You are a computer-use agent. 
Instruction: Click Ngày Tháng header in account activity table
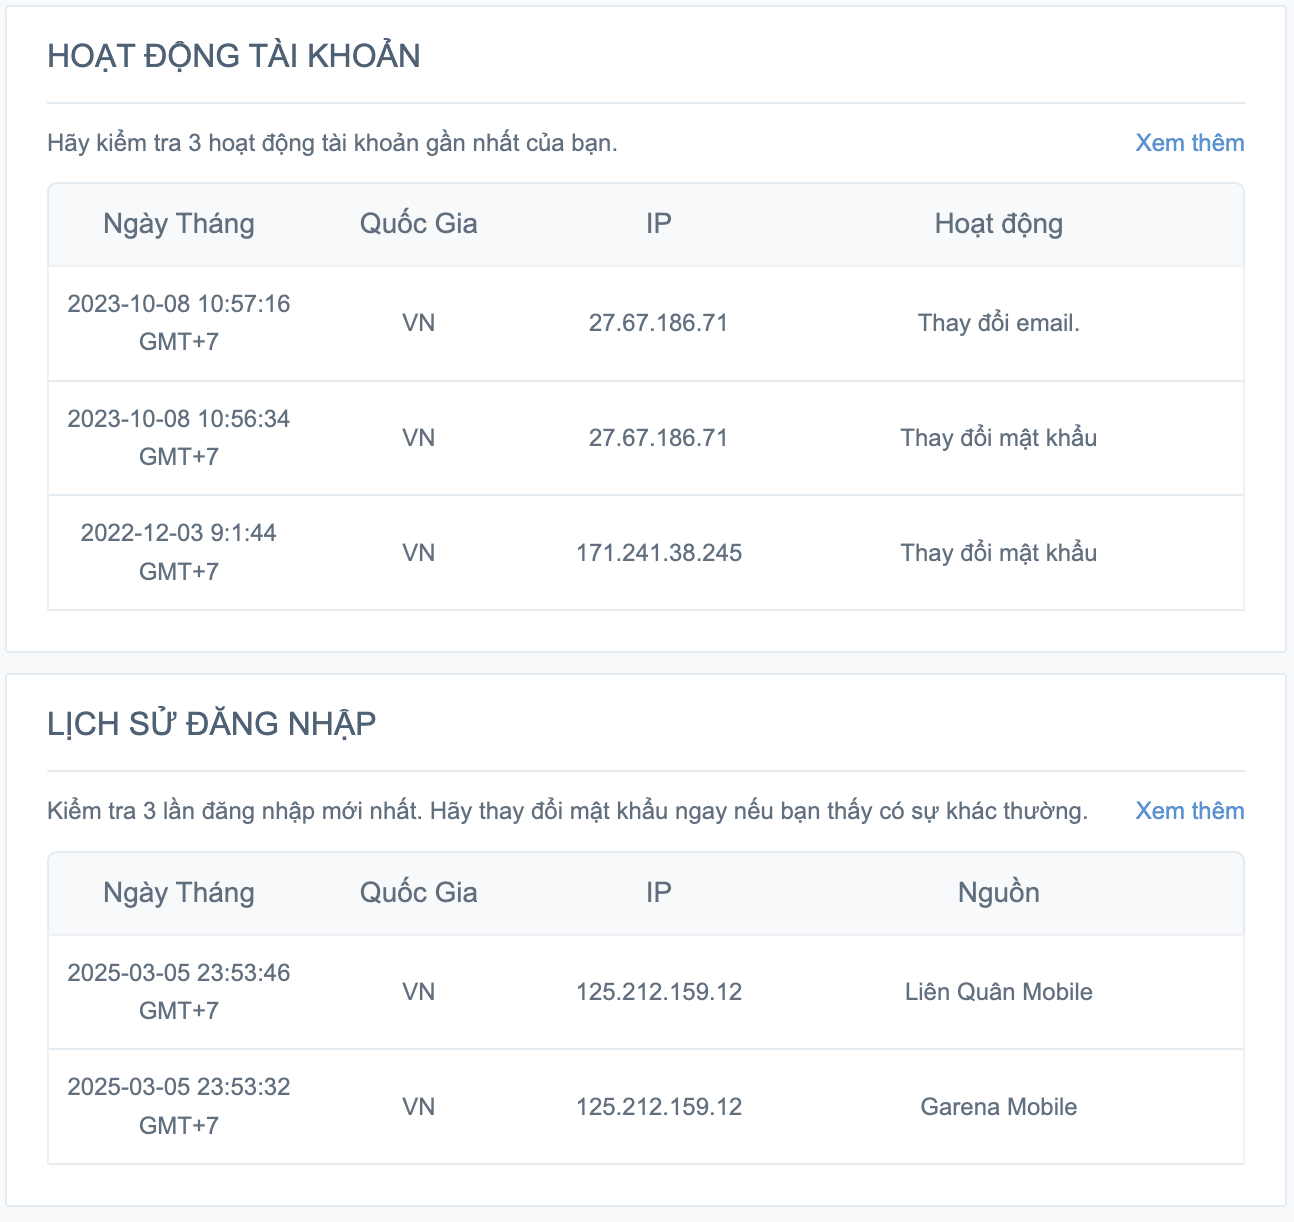coord(179,224)
